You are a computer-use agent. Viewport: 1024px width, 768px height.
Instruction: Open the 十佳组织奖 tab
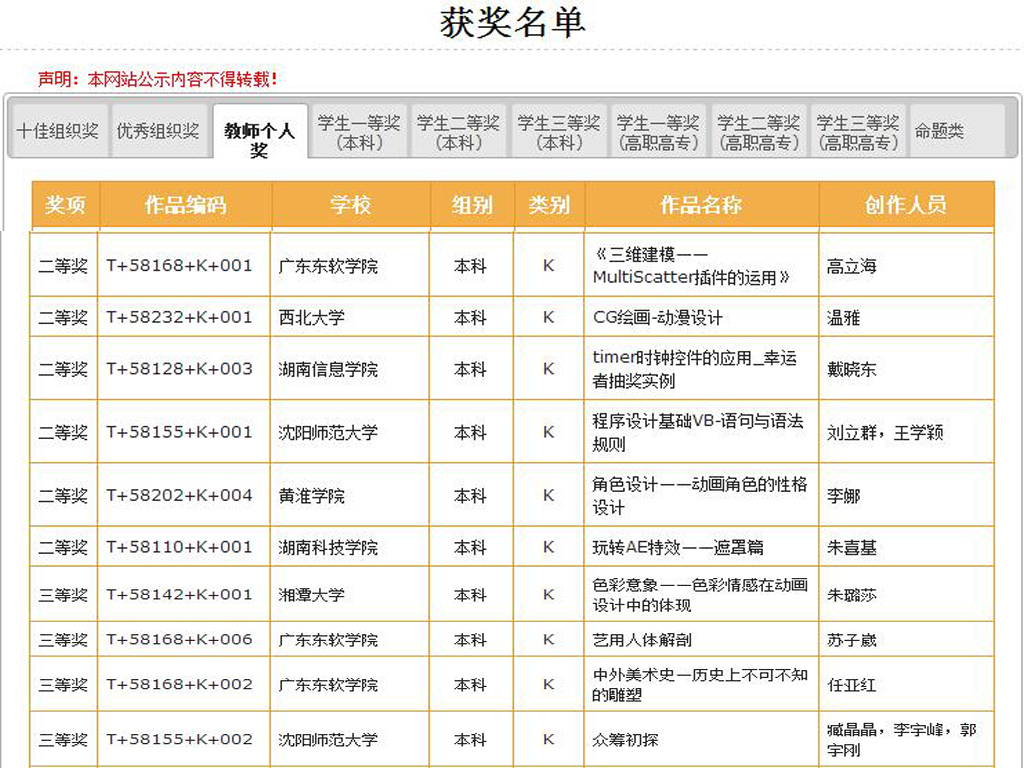58,132
